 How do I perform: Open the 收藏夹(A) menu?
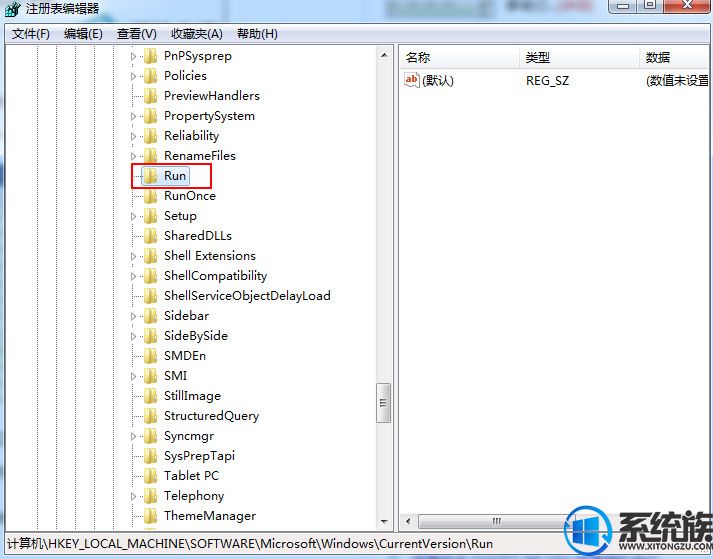(x=197, y=34)
